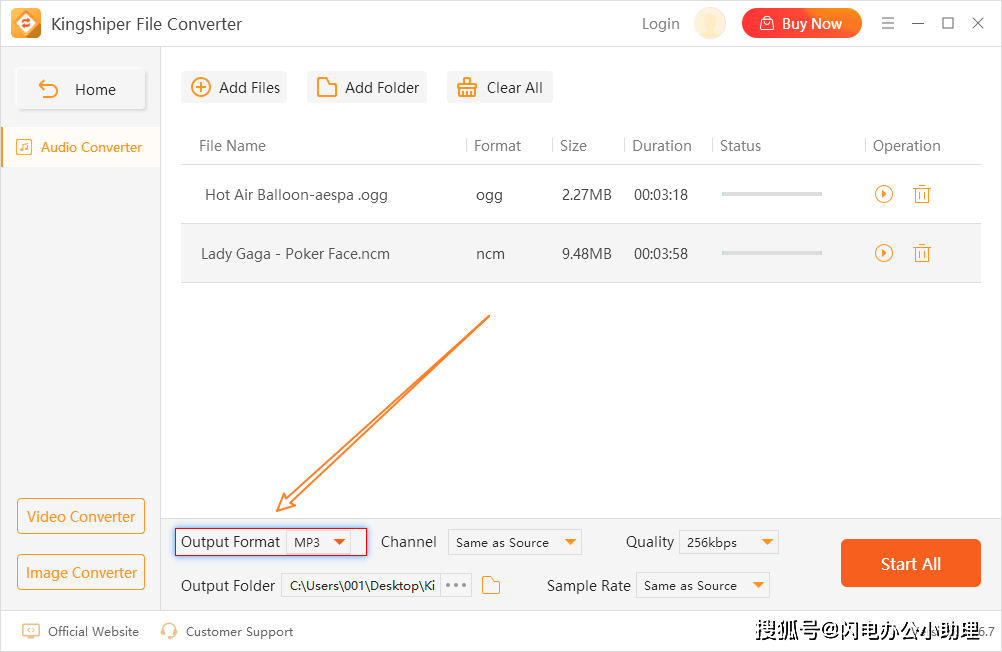Select the Audio Converter tab
Image resolution: width=1002 pixels, height=652 pixels.
81,147
